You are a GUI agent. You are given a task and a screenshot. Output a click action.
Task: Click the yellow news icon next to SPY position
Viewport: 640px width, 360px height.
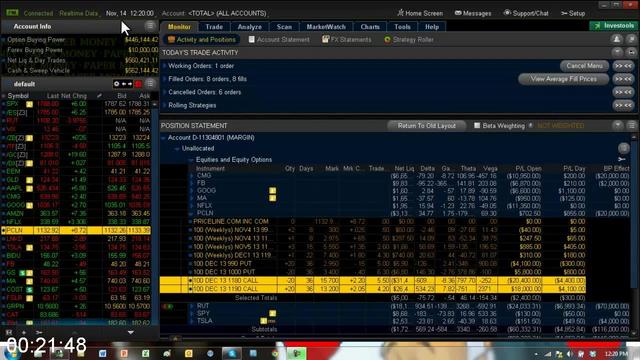click(x=272, y=313)
